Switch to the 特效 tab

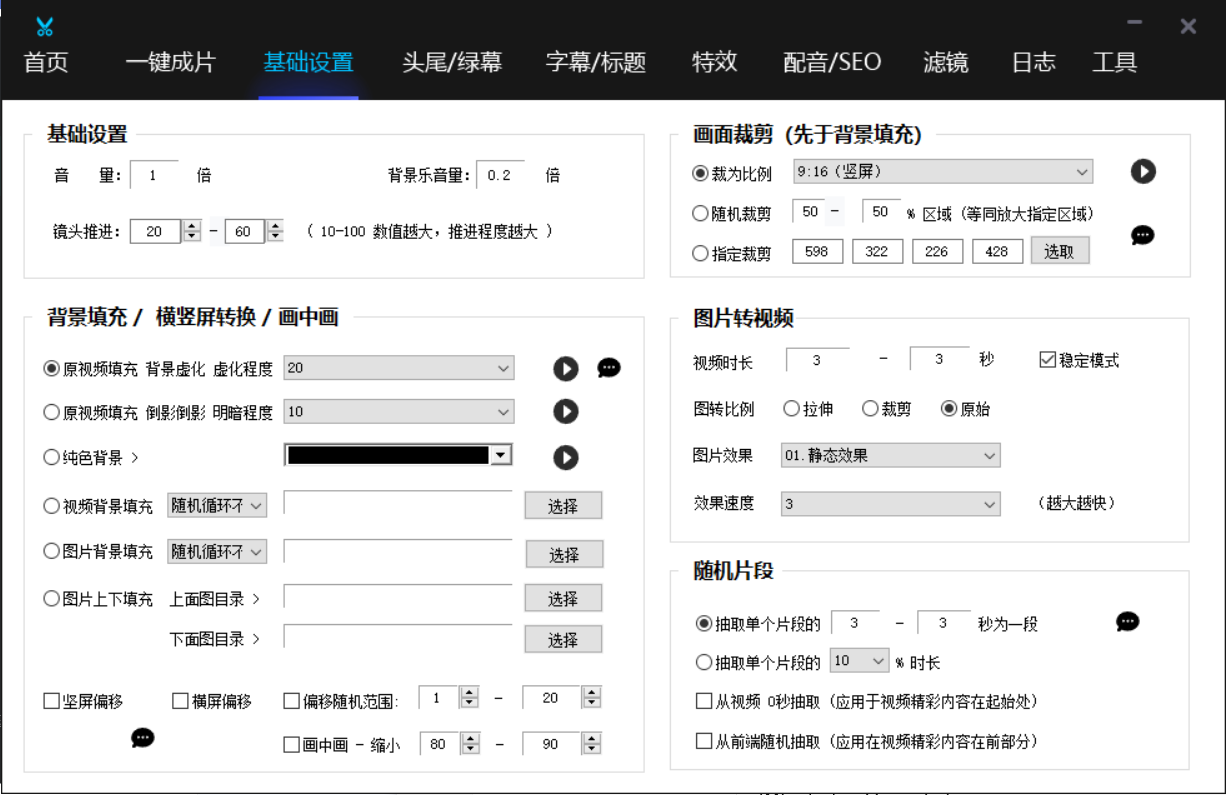(714, 62)
